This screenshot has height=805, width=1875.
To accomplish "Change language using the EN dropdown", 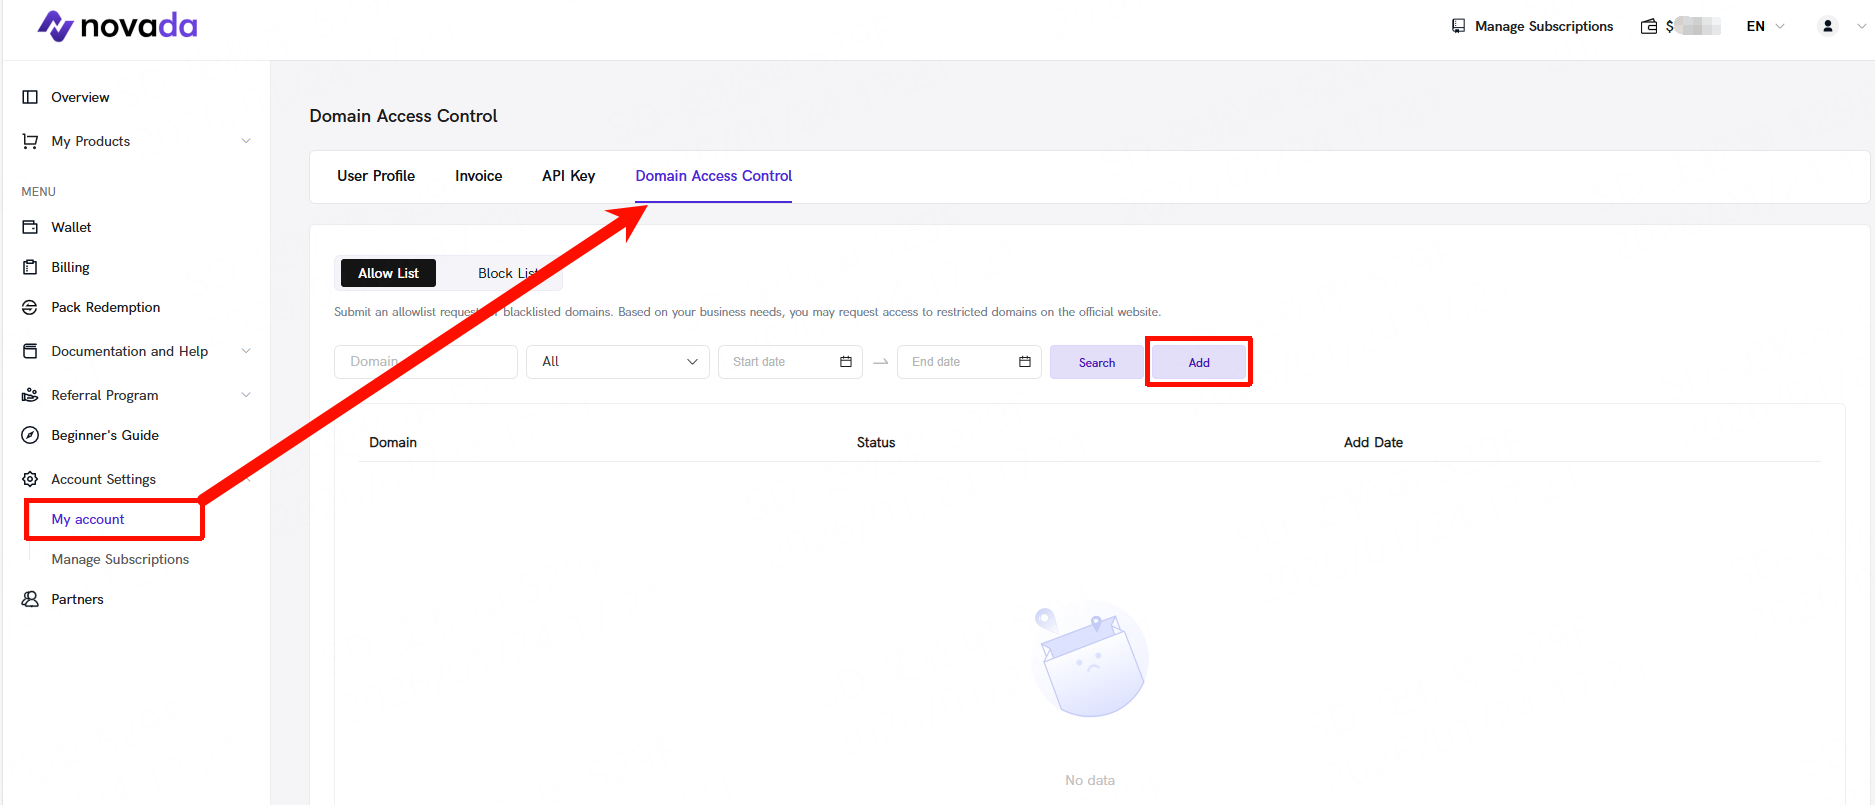I will pos(1765,26).
